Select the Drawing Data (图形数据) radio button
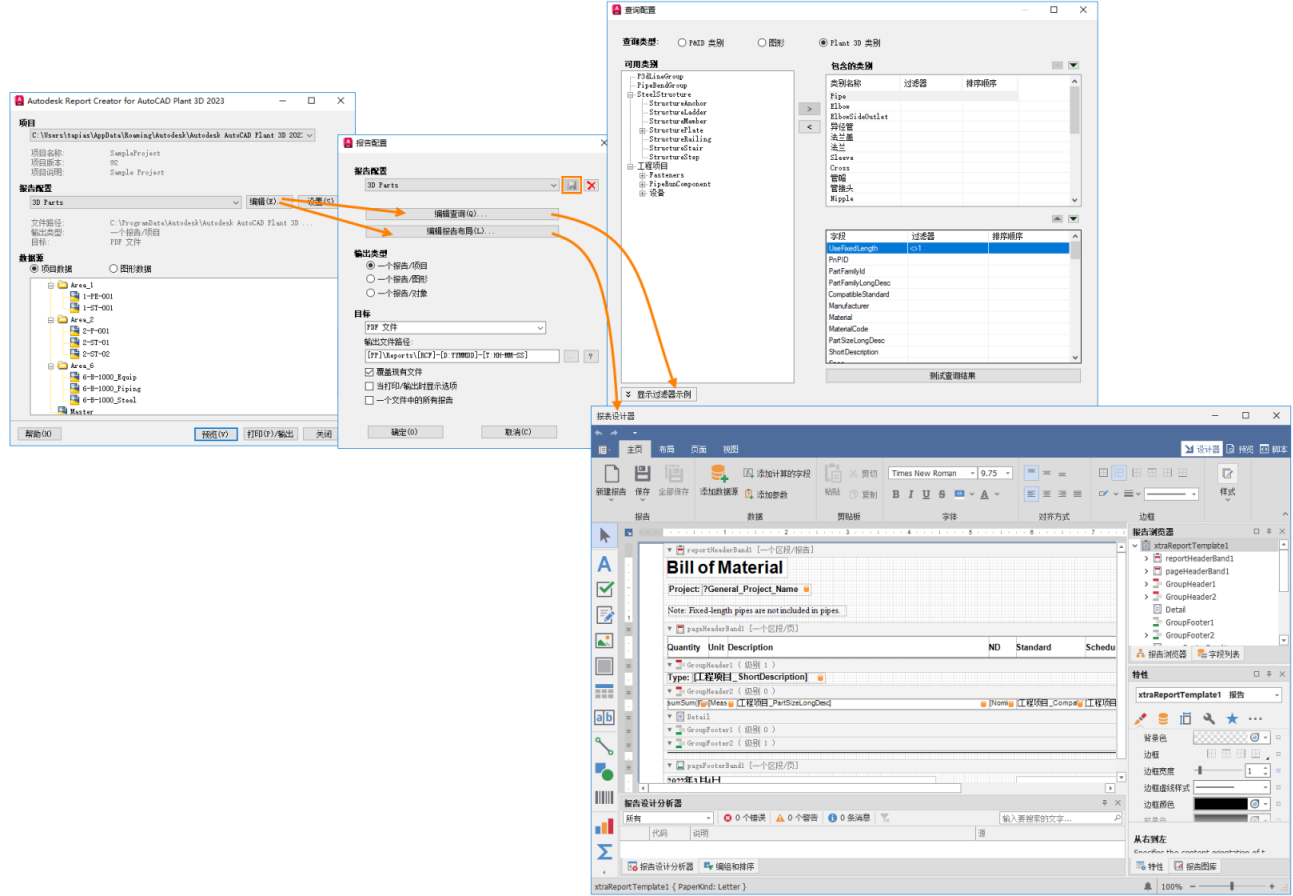The width and height of the screenshot is (1293, 896). (x=113, y=269)
